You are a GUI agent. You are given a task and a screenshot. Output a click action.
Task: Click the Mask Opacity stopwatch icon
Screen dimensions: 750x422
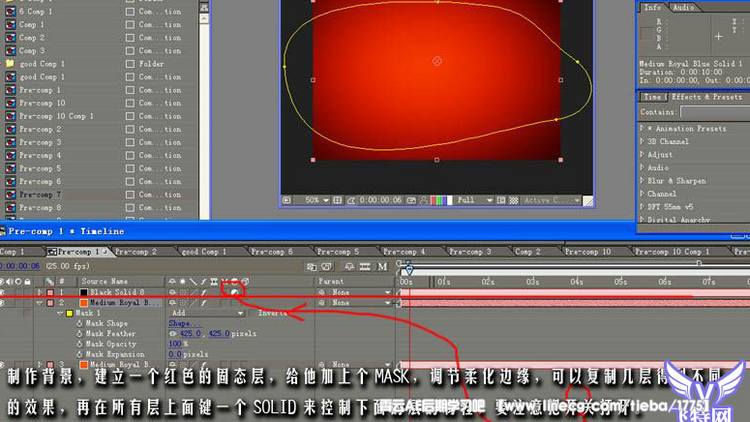coord(79,344)
